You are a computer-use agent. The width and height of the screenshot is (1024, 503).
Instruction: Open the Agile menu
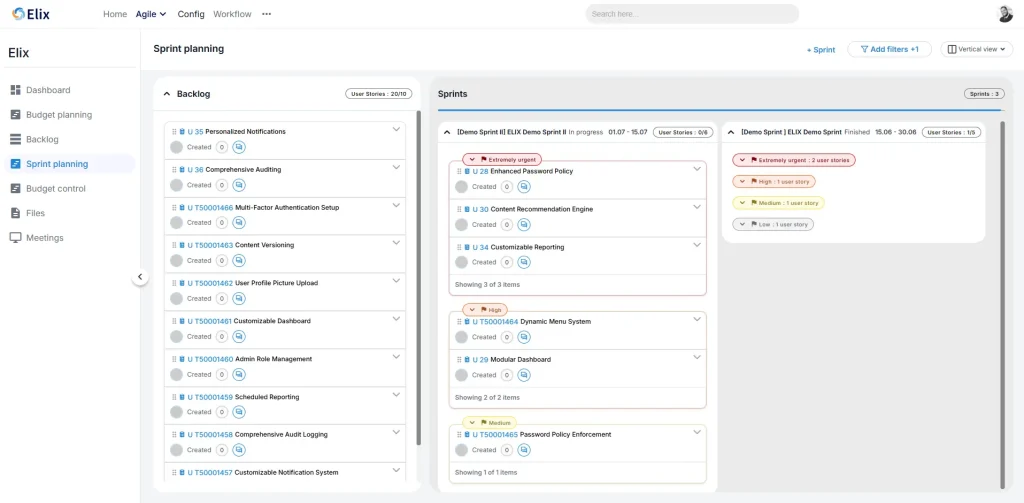tap(150, 14)
